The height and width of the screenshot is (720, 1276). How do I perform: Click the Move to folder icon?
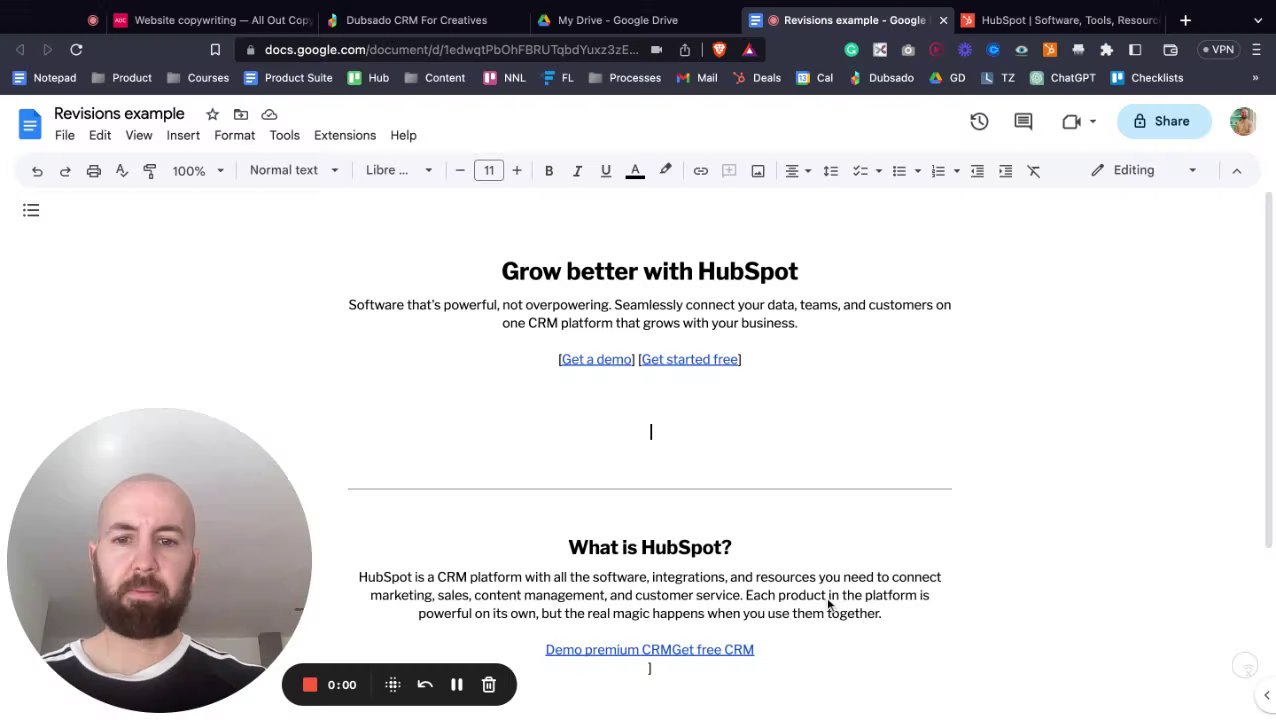[x=241, y=114]
